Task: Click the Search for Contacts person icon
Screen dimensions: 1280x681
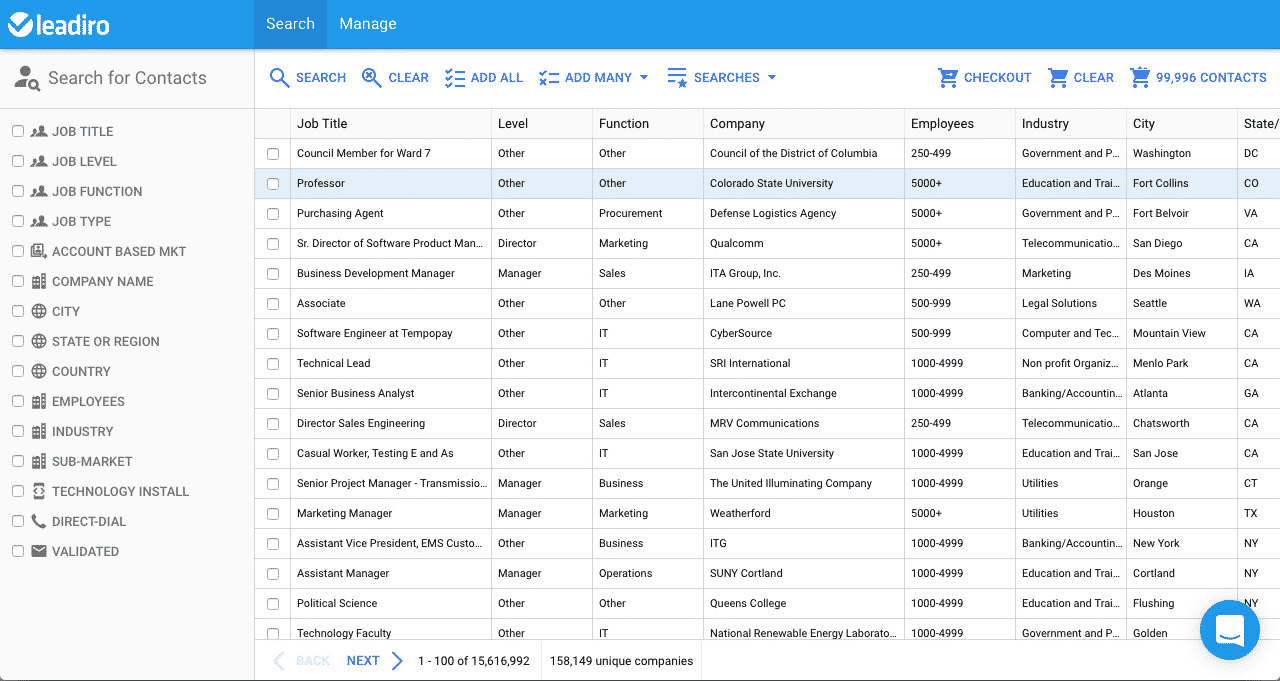Action: [27, 78]
